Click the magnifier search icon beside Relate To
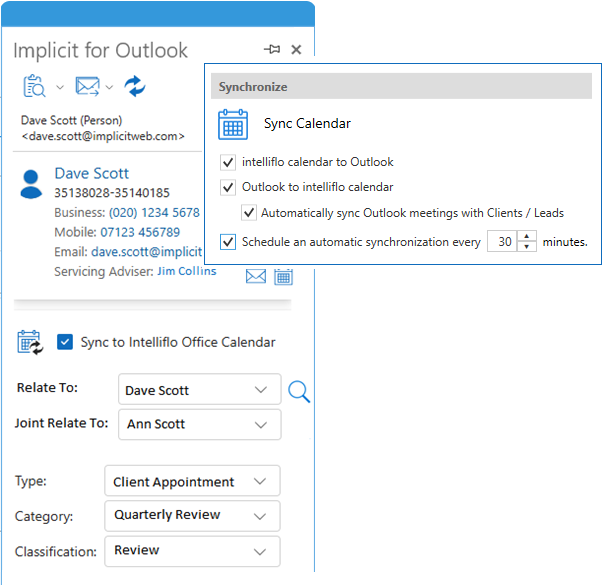This screenshot has width=604, height=585. [x=299, y=391]
